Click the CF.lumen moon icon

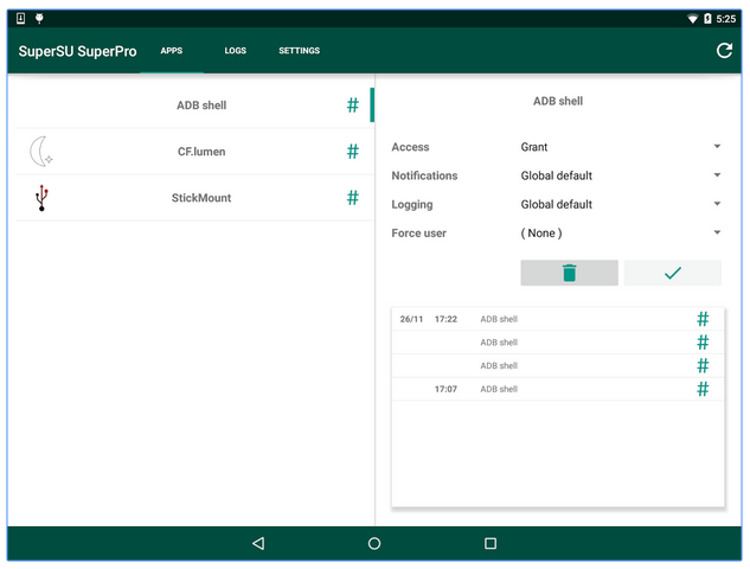pos(41,152)
